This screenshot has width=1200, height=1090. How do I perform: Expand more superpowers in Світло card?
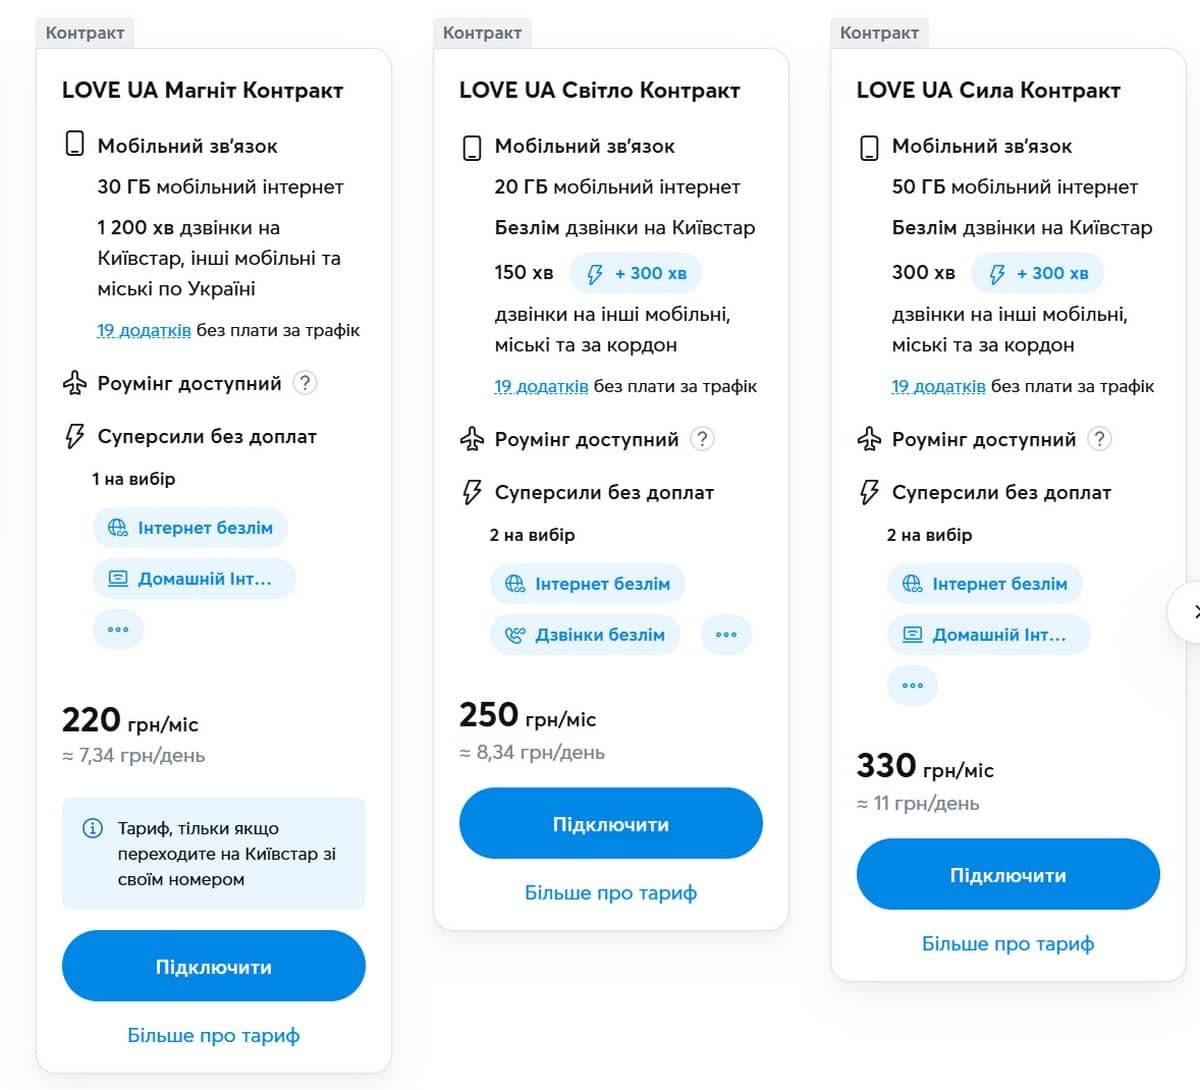coord(726,635)
